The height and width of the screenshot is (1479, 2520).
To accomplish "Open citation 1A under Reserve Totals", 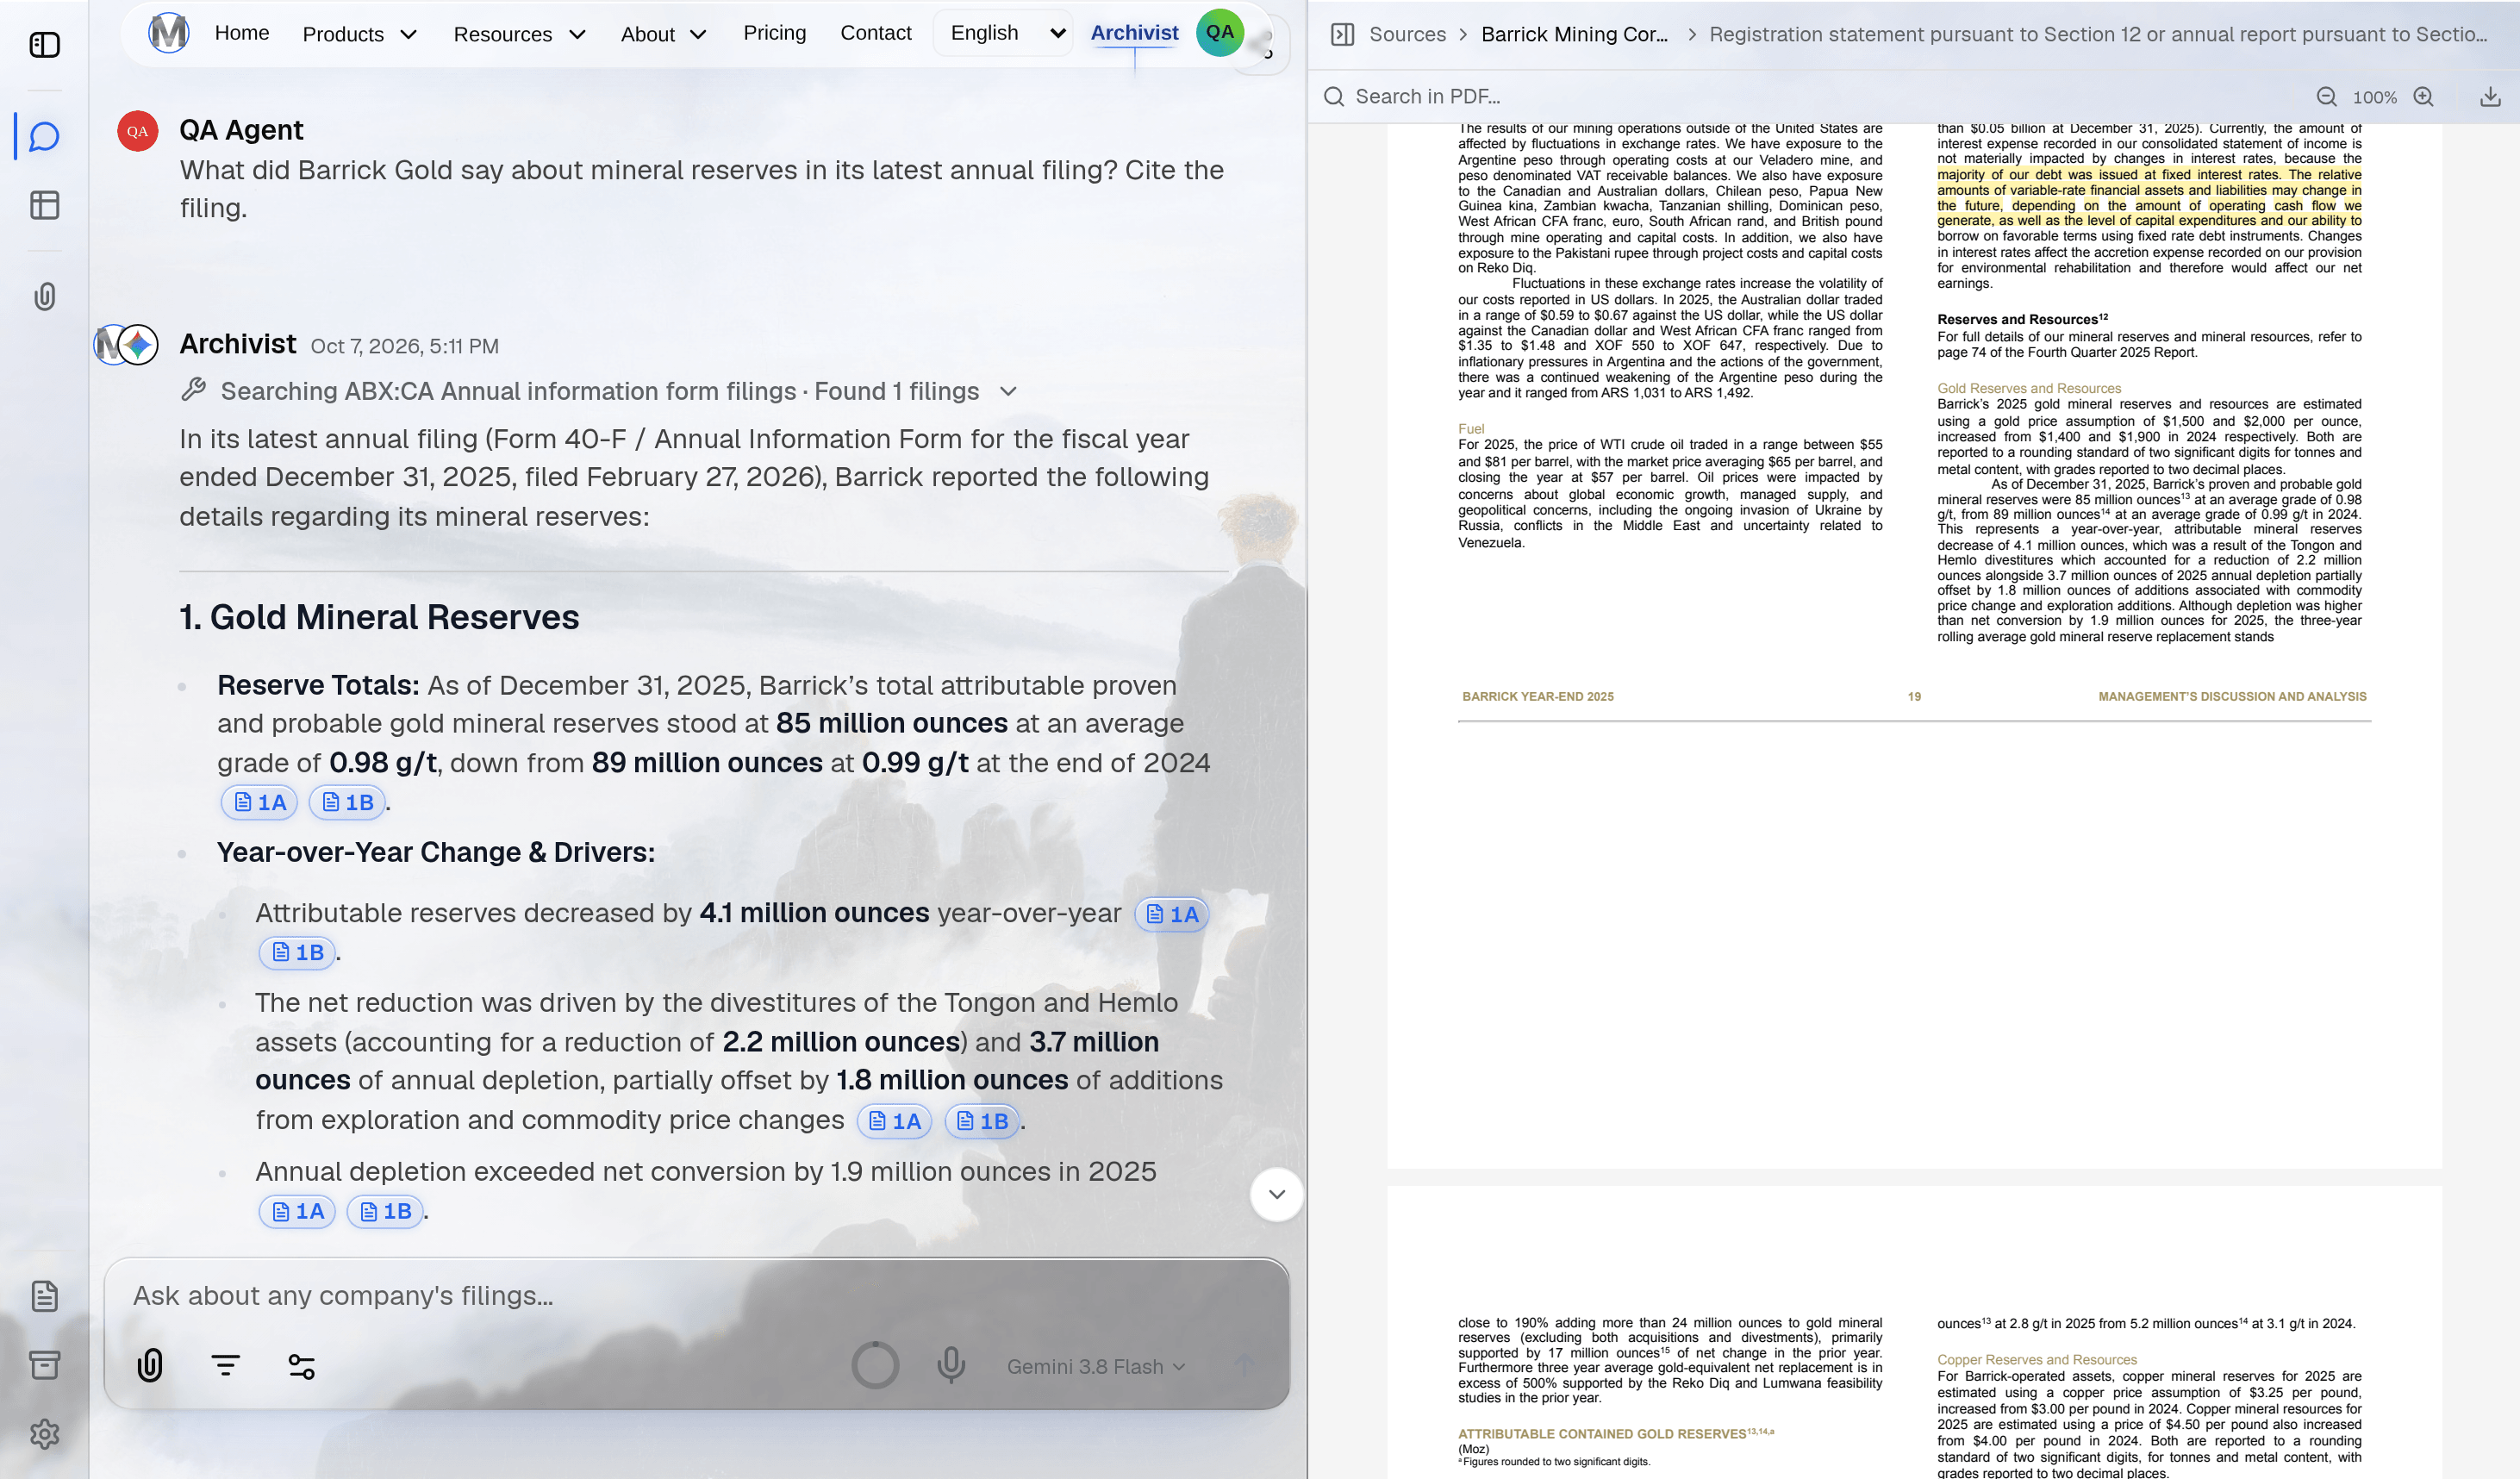I will pyautogui.click(x=259, y=802).
